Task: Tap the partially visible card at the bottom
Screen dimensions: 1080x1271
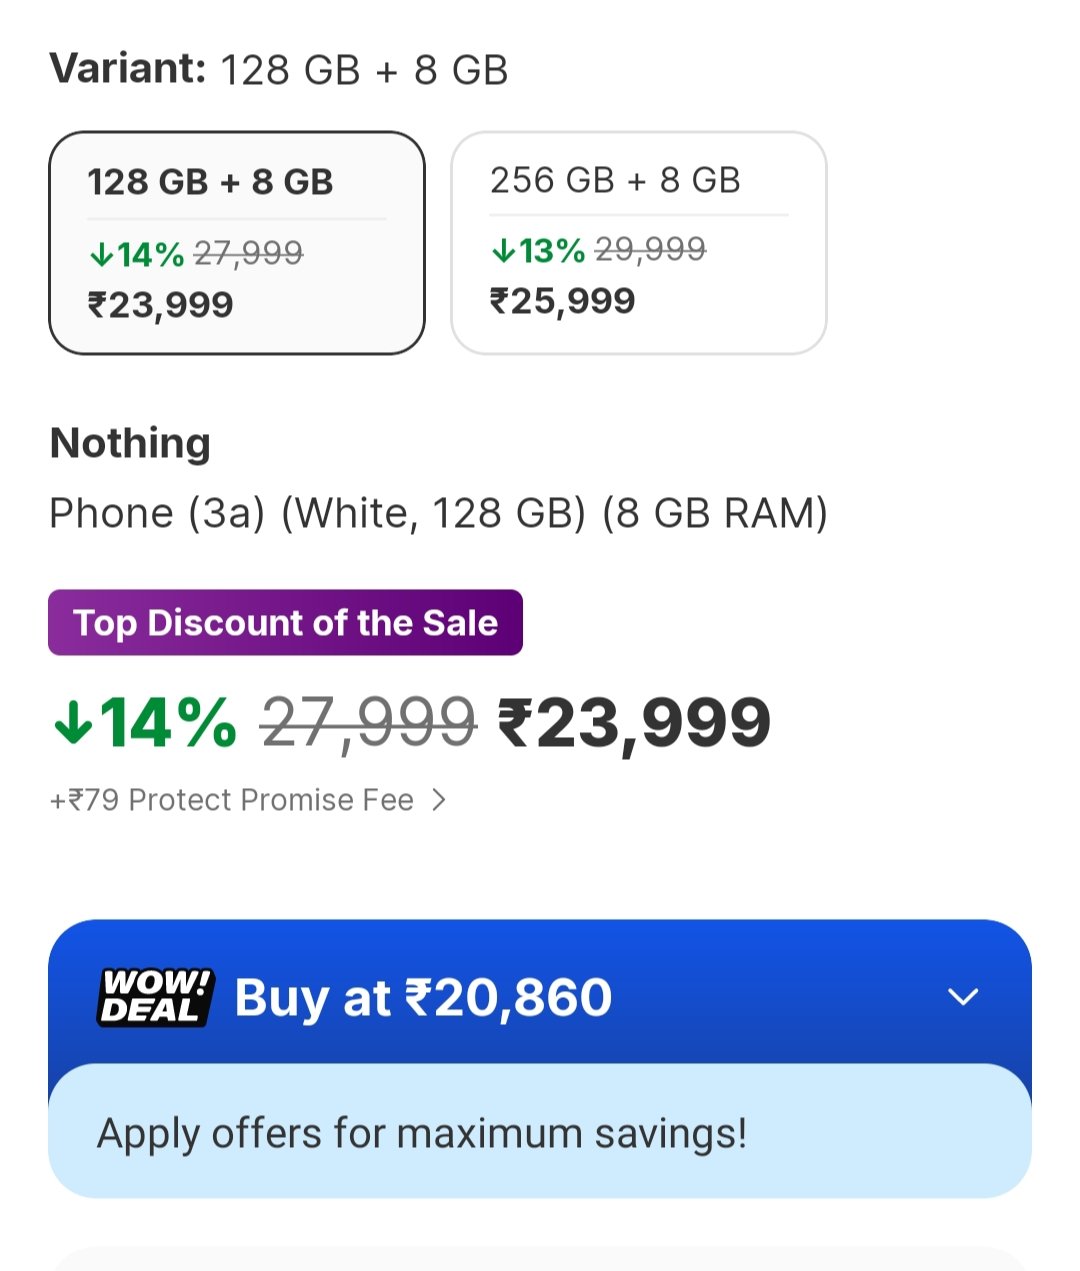Action: (540, 1258)
